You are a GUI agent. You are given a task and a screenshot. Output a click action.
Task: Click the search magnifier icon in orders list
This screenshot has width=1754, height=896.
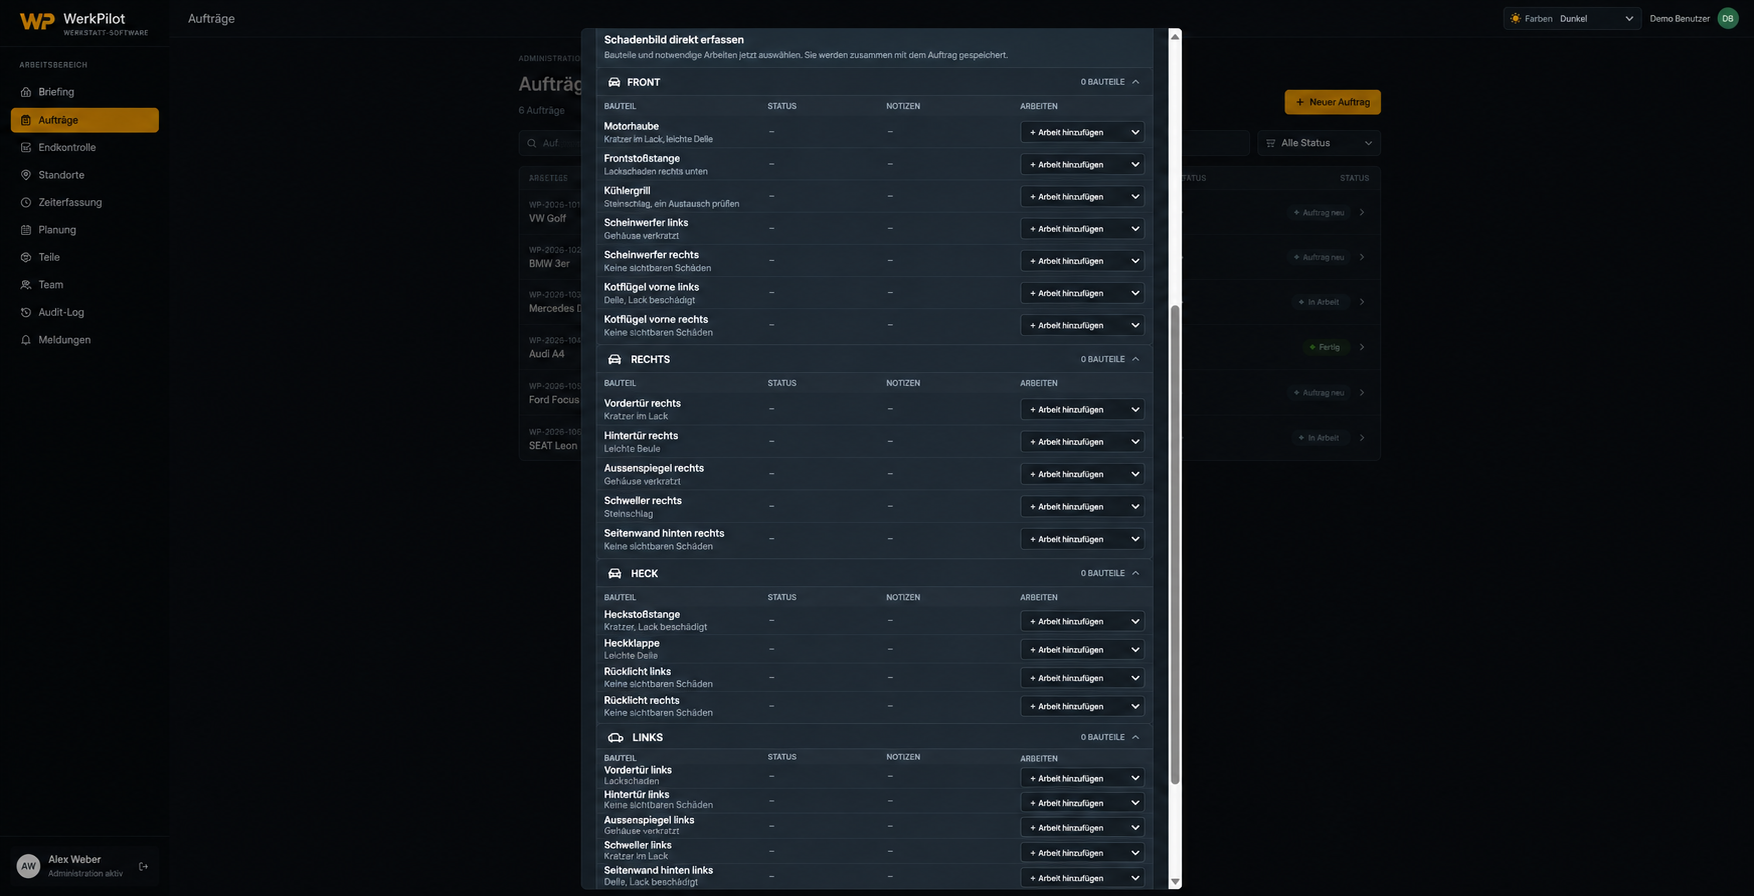[x=532, y=143]
